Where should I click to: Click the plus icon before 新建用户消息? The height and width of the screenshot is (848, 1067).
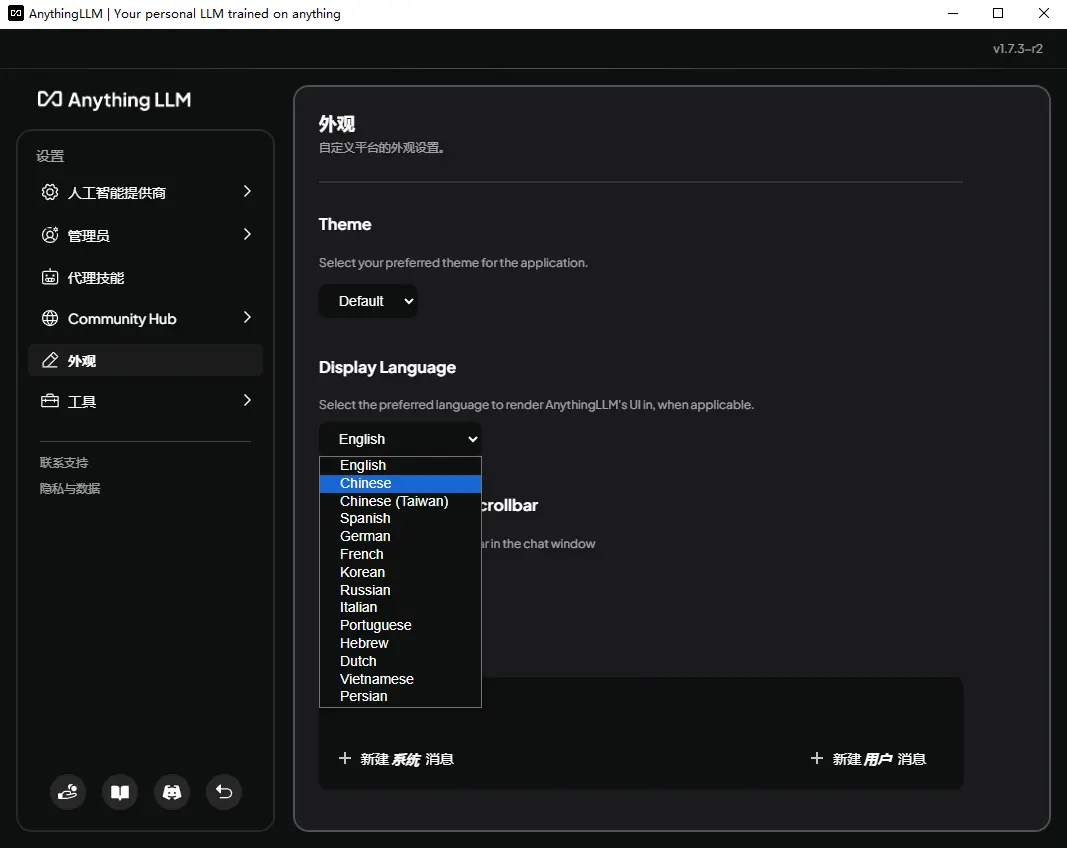[x=817, y=758]
